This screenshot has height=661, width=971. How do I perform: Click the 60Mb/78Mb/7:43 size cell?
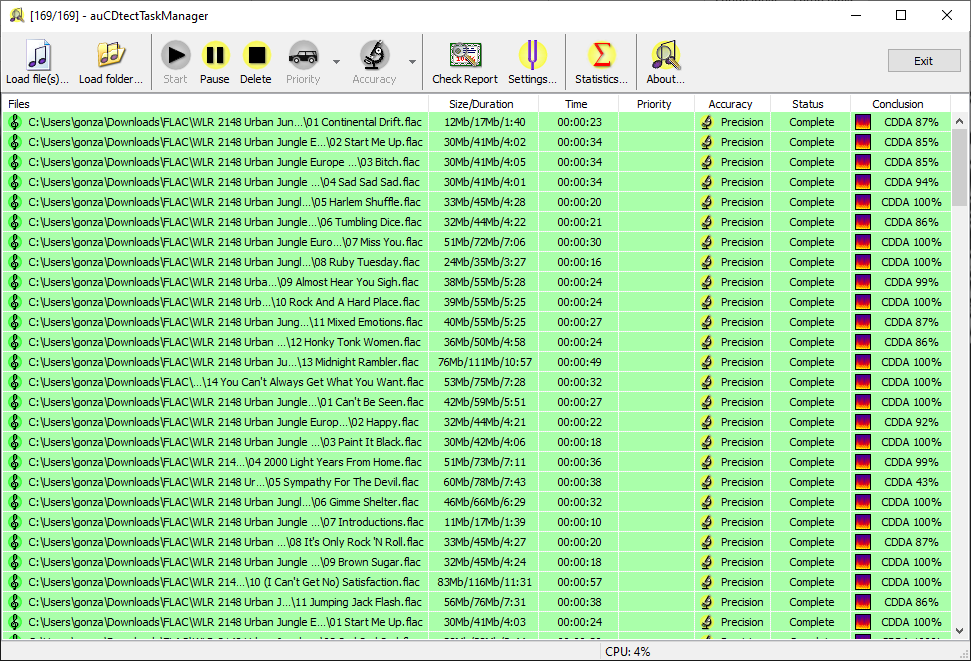(x=485, y=482)
